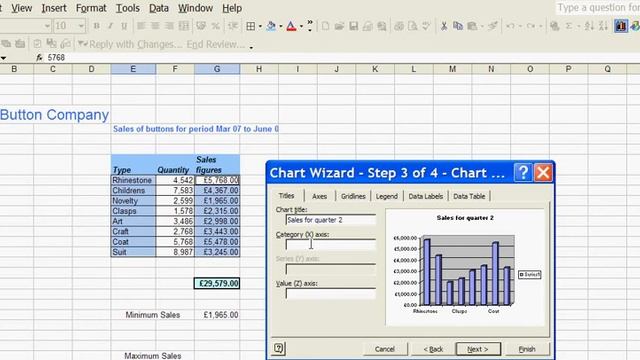Toggle Bold formatting in the toolbar
This screenshot has width=640, height=360.
click(96, 26)
